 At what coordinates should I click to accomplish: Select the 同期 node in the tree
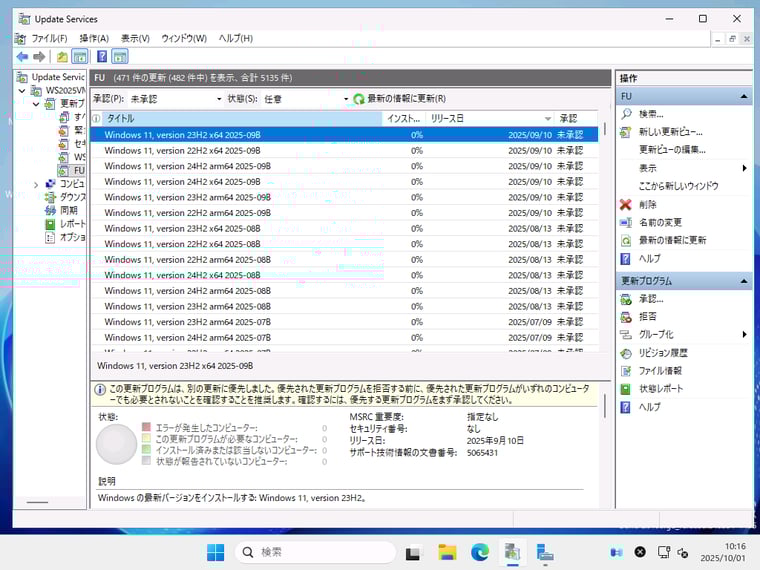pos(68,211)
